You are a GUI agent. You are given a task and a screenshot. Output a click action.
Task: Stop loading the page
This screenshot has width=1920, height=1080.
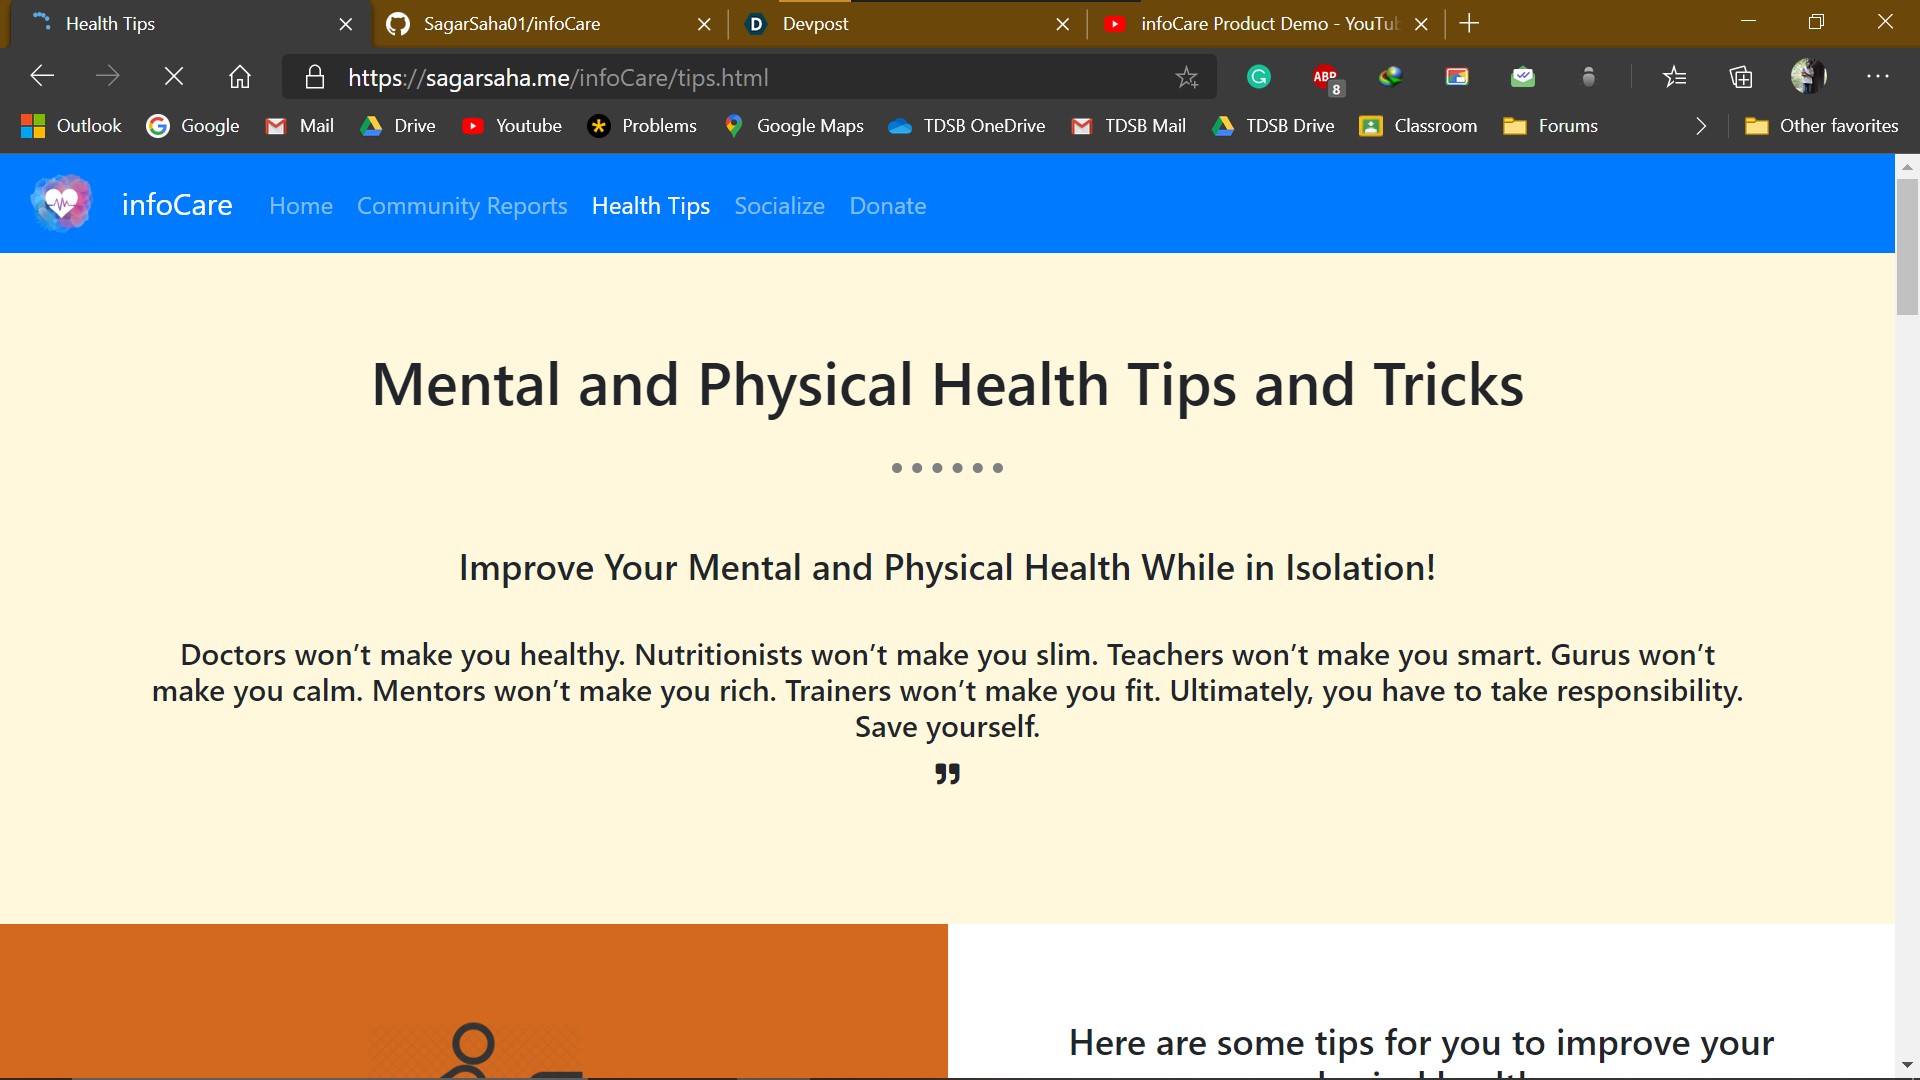173,77
